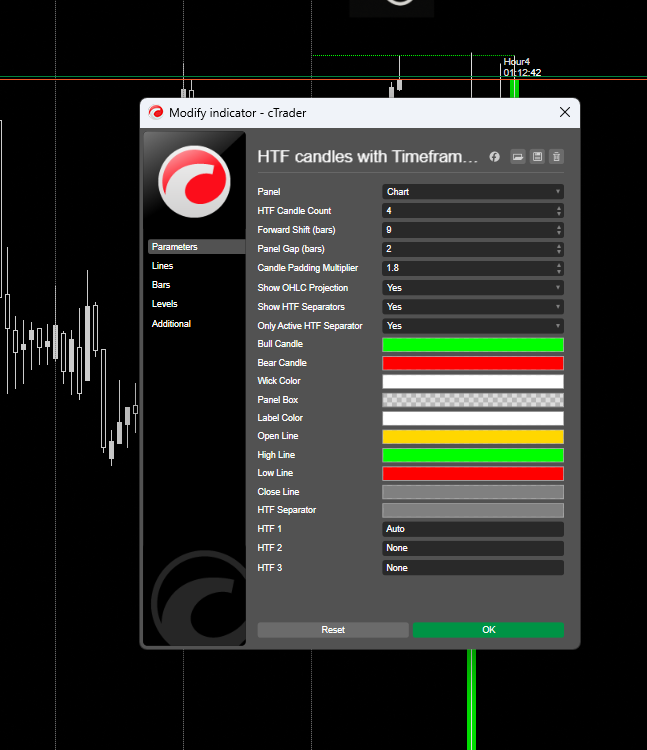Click the HTF 1 field showing Auto

coord(473,529)
